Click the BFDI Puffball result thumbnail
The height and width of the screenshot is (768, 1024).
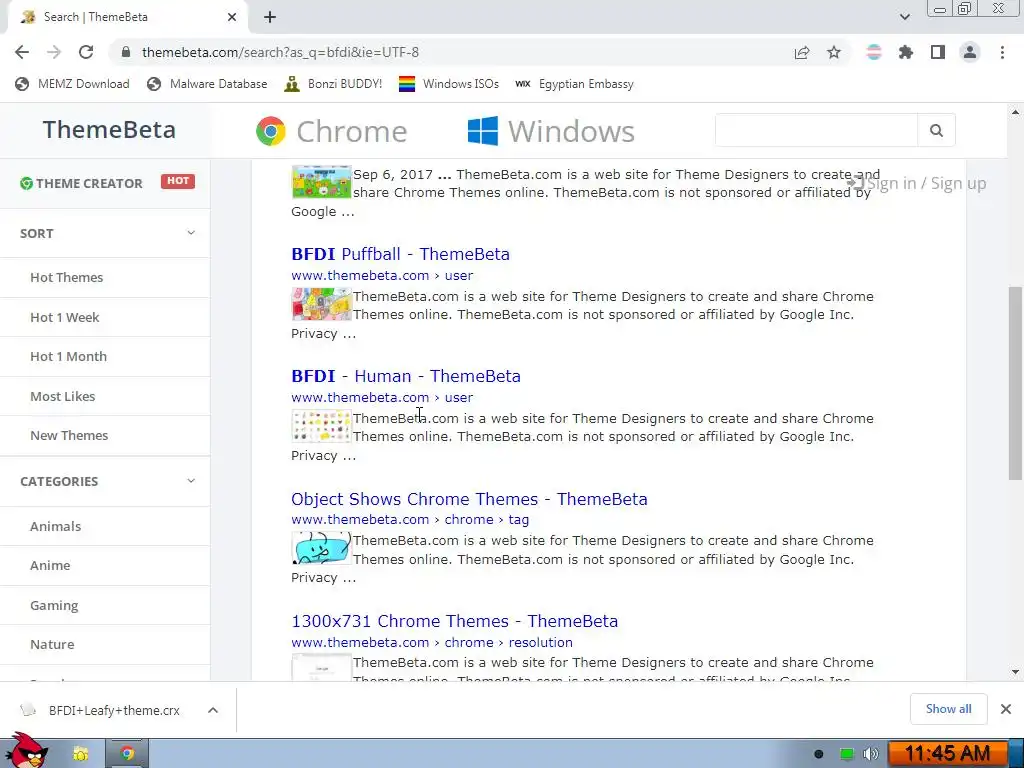(x=321, y=304)
